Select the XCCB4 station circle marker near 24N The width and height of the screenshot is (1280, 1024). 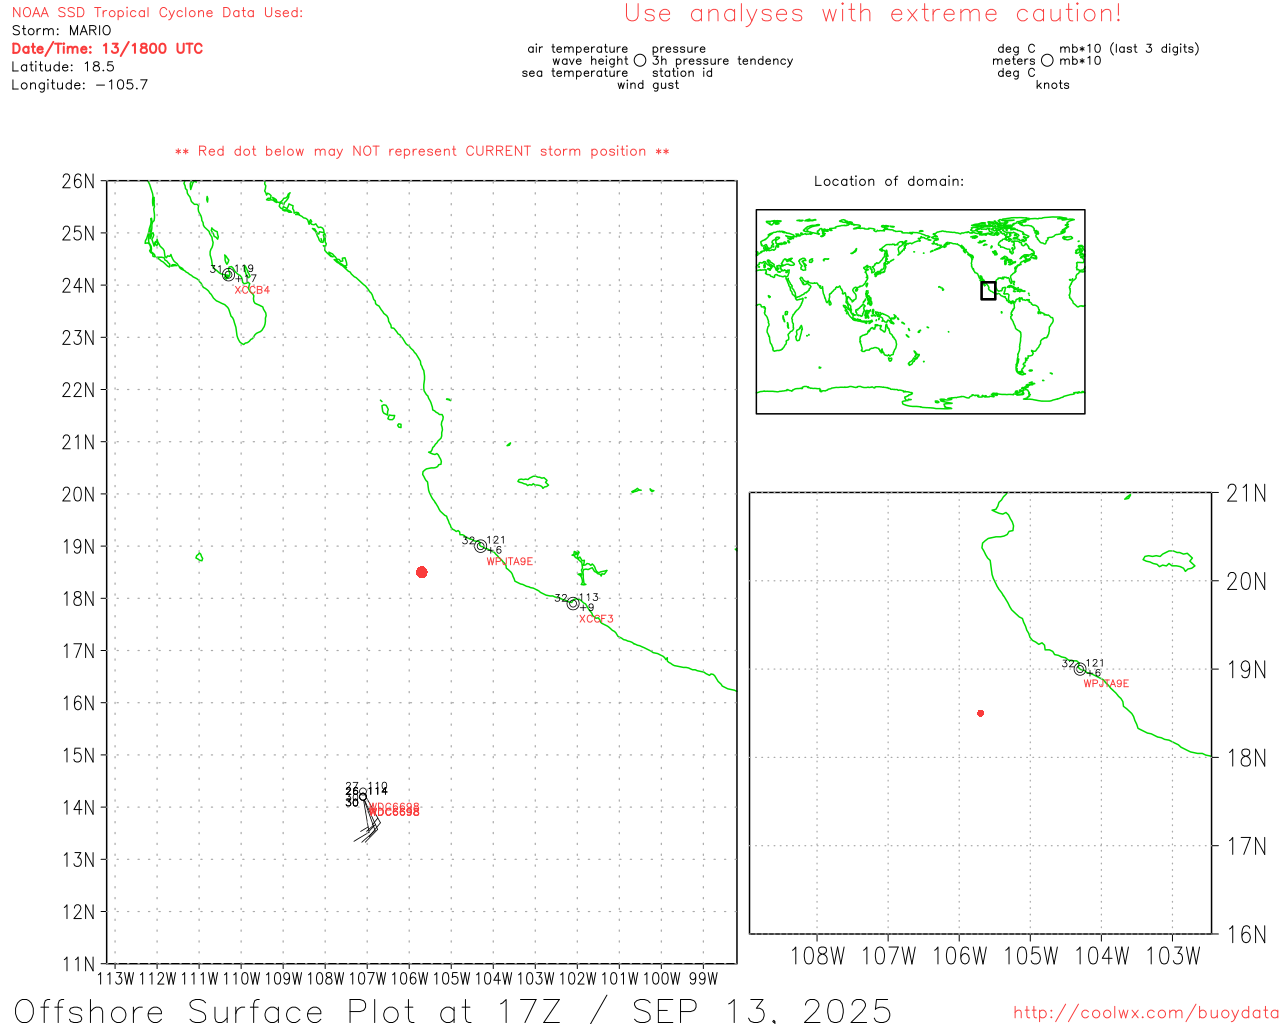228,275
